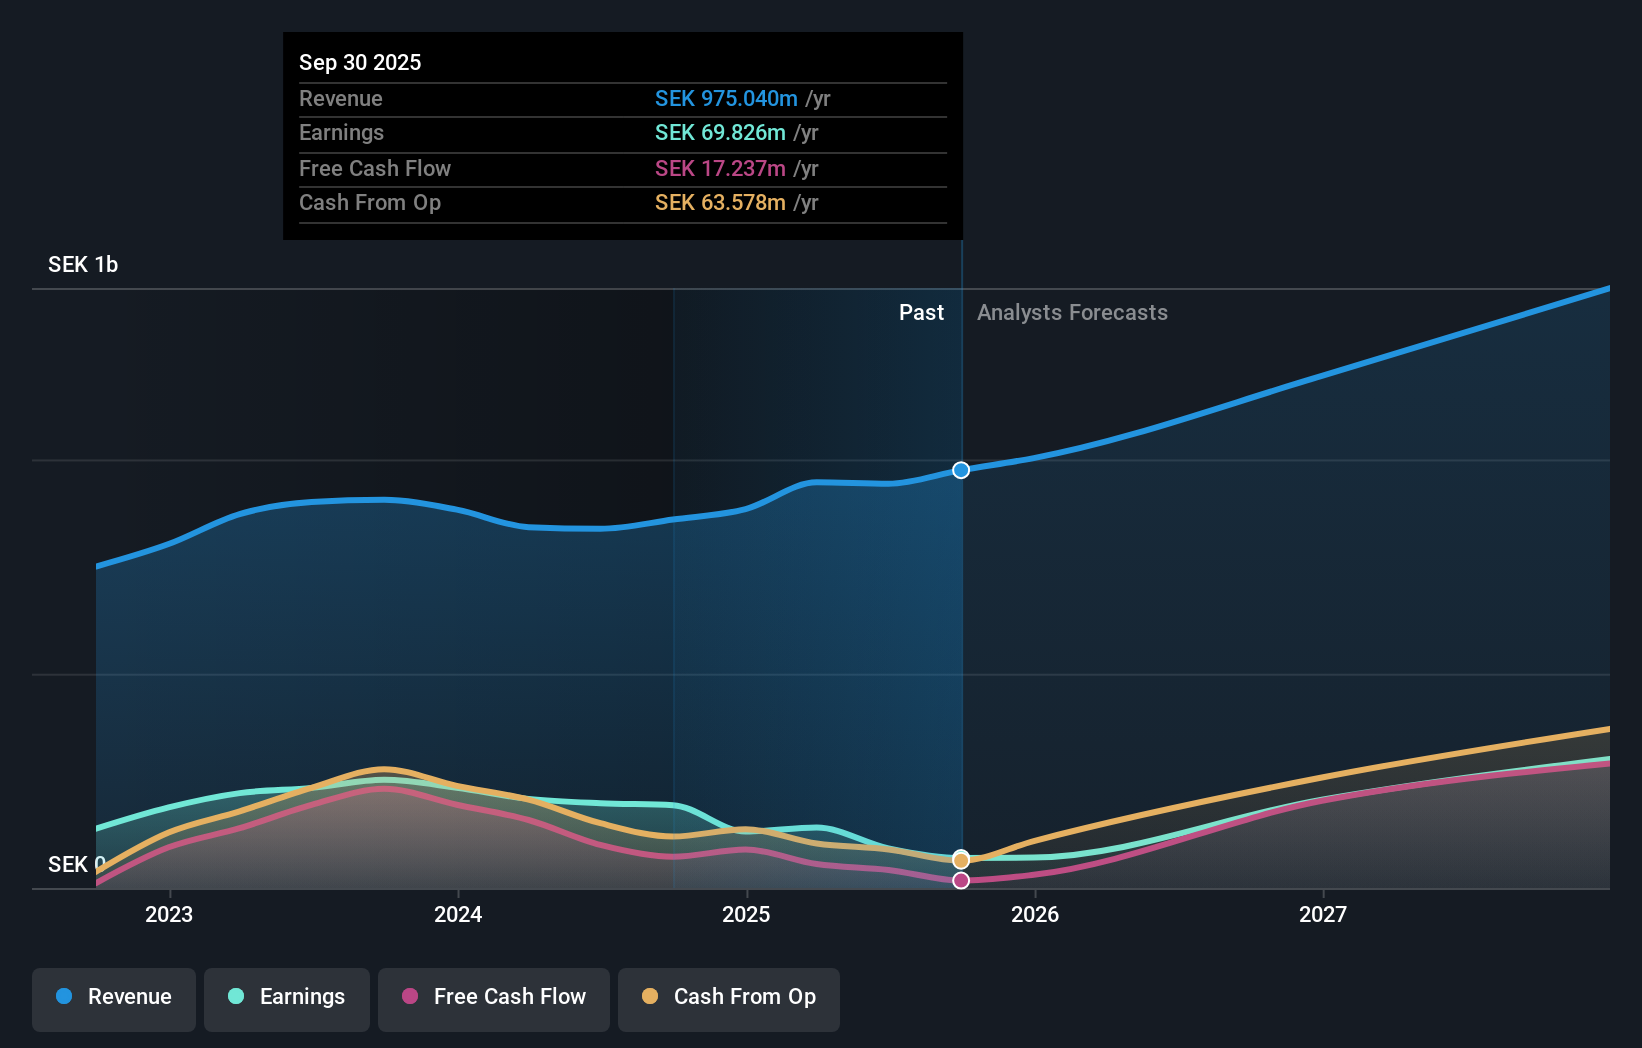Click the 2025 year axis label
Image resolution: width=1642 pixels, height=1048 pixels.
click(x=747, y=914)
